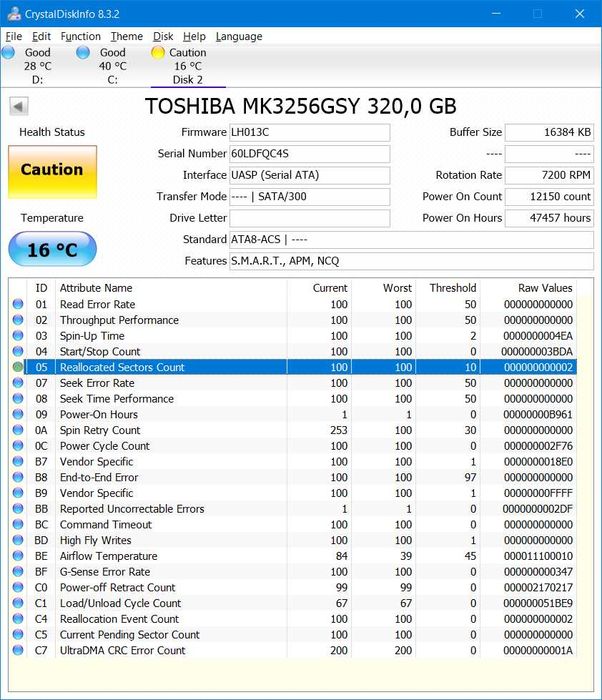Click the previous disk arrow icon
This screenshot has width=602, height=700.
[19, 106]
